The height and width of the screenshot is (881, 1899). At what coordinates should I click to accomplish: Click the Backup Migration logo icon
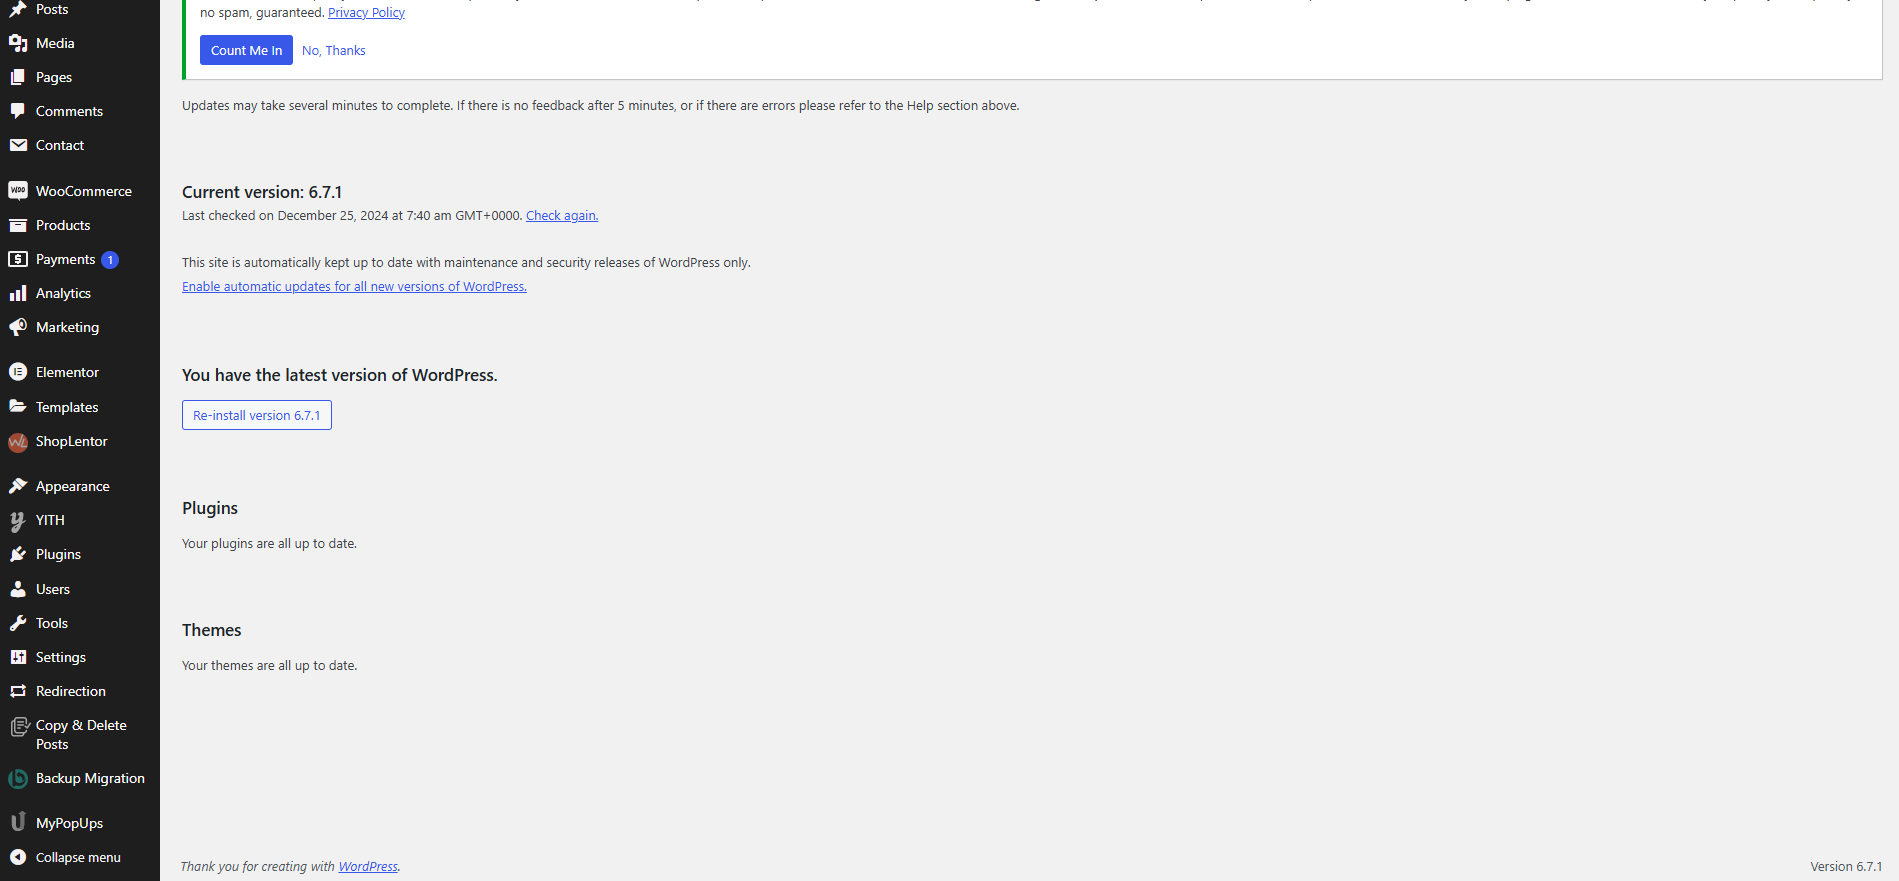click(18, 779)
